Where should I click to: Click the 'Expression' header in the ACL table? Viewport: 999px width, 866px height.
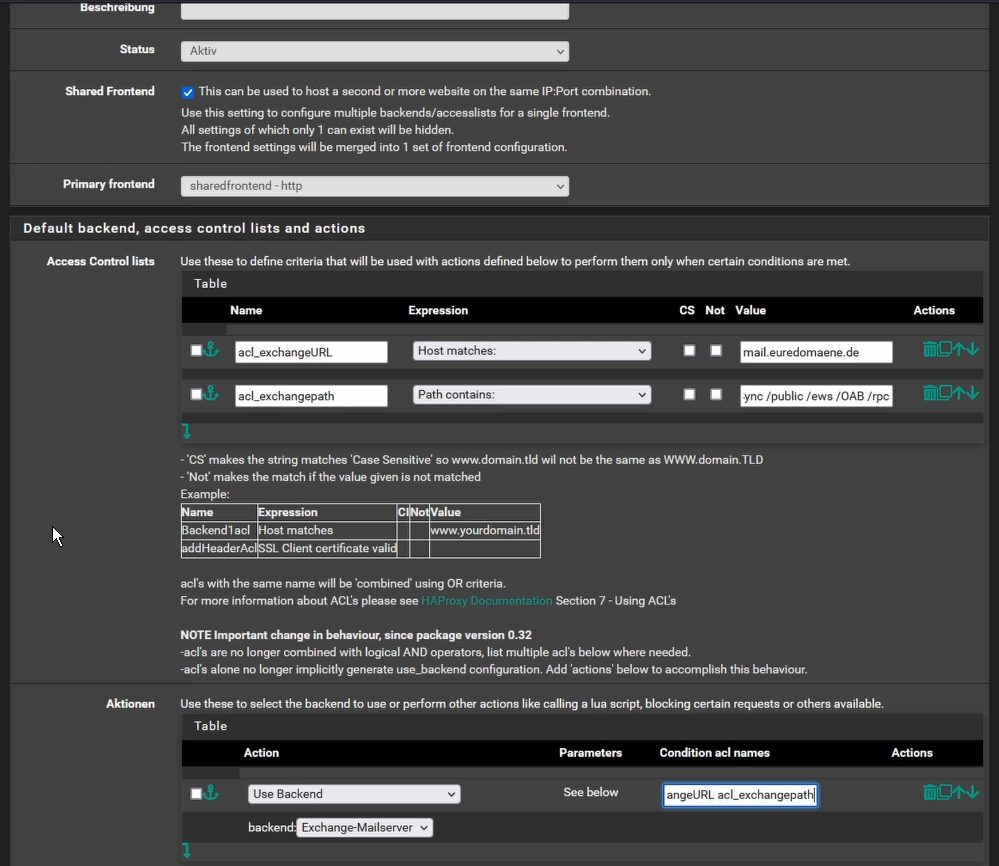(438, 310)
